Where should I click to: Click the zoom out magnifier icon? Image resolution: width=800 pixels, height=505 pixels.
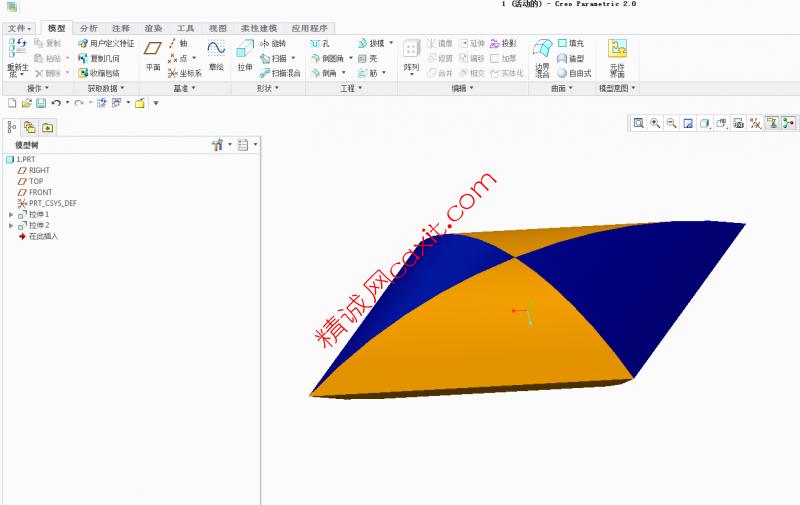click(671, 123)
